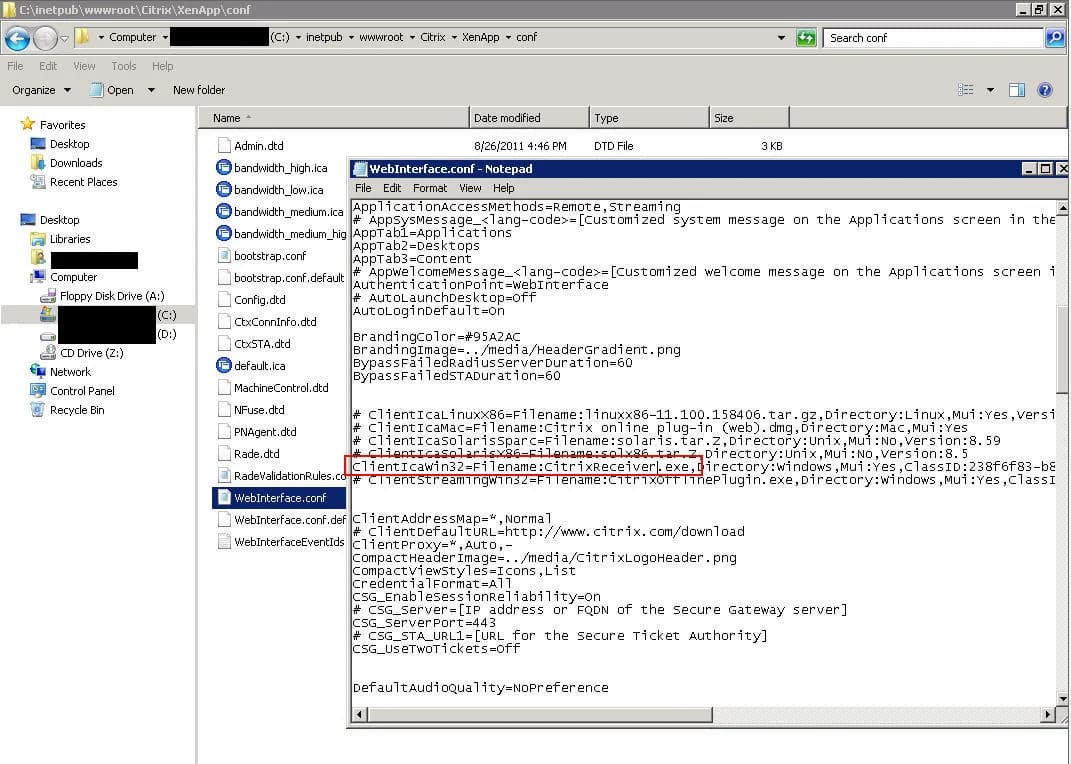Screen dimensions: 1071x764
Task: Open Notepad View menu
Action: 470,188
